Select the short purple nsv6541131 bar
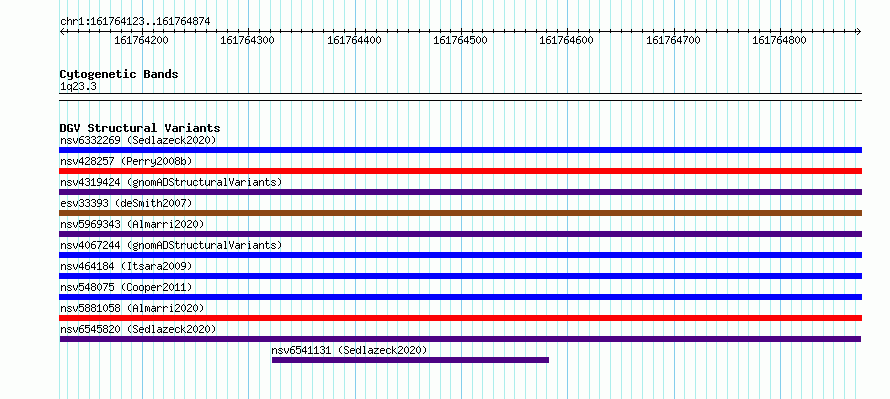Viewport: 890px width, 399px height. [410, 360]
